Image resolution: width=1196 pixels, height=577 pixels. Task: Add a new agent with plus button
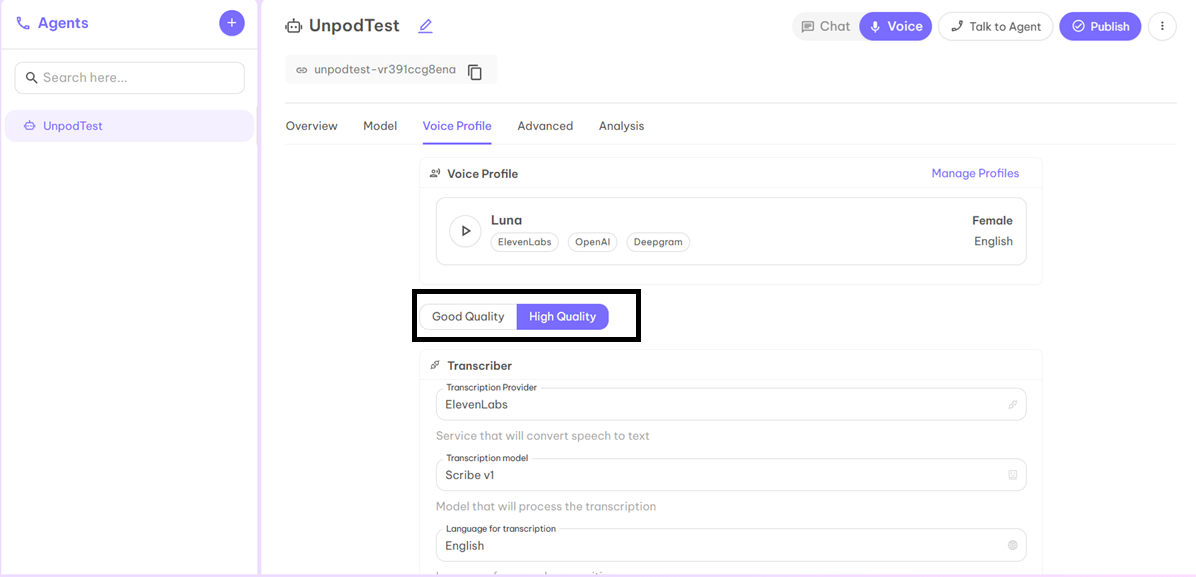pos(232,23)
